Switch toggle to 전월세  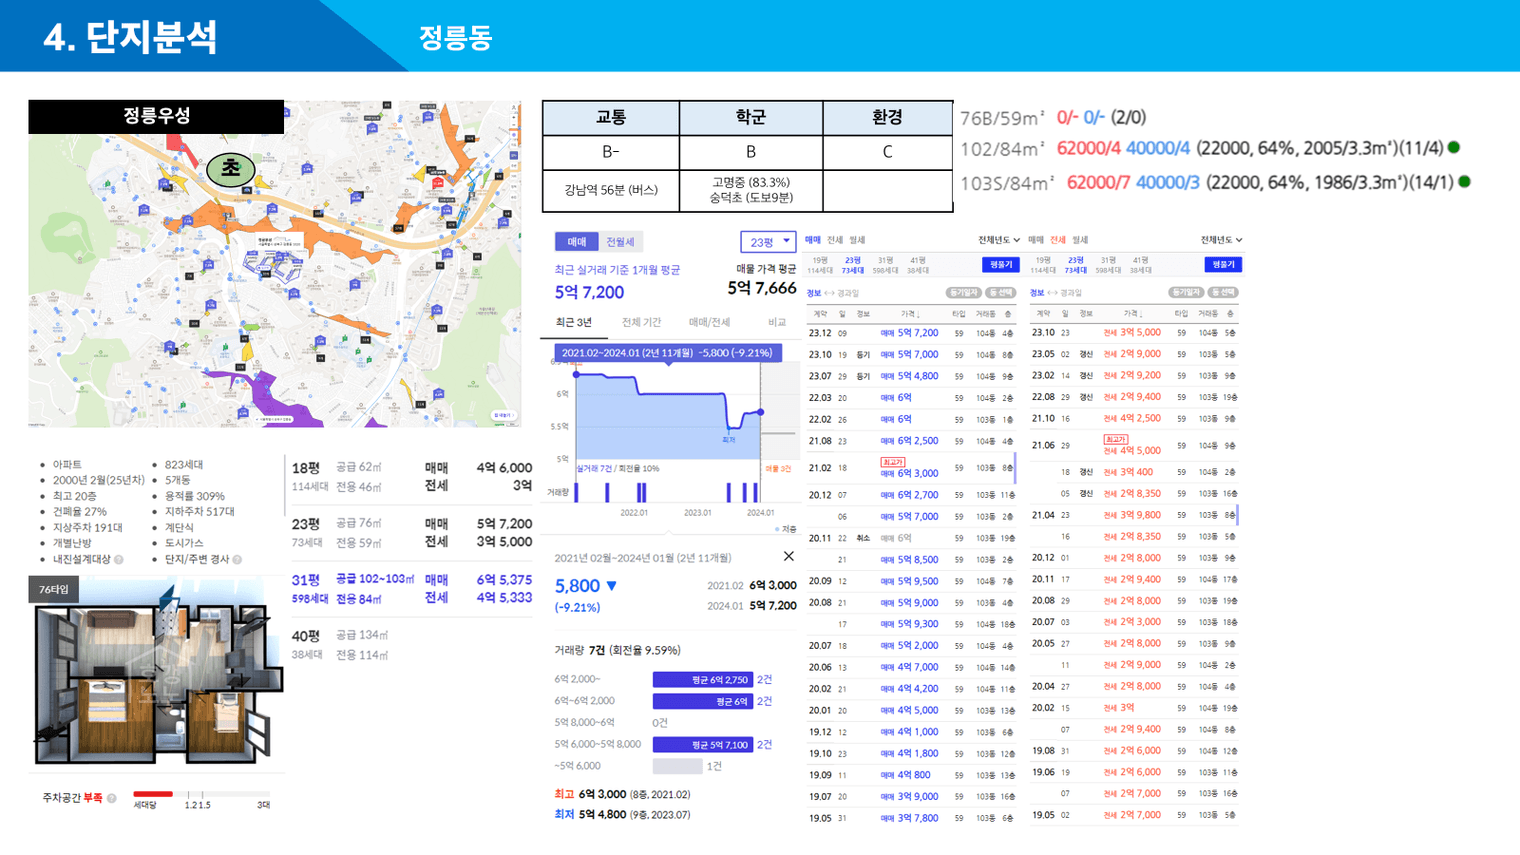click(620, 242)
